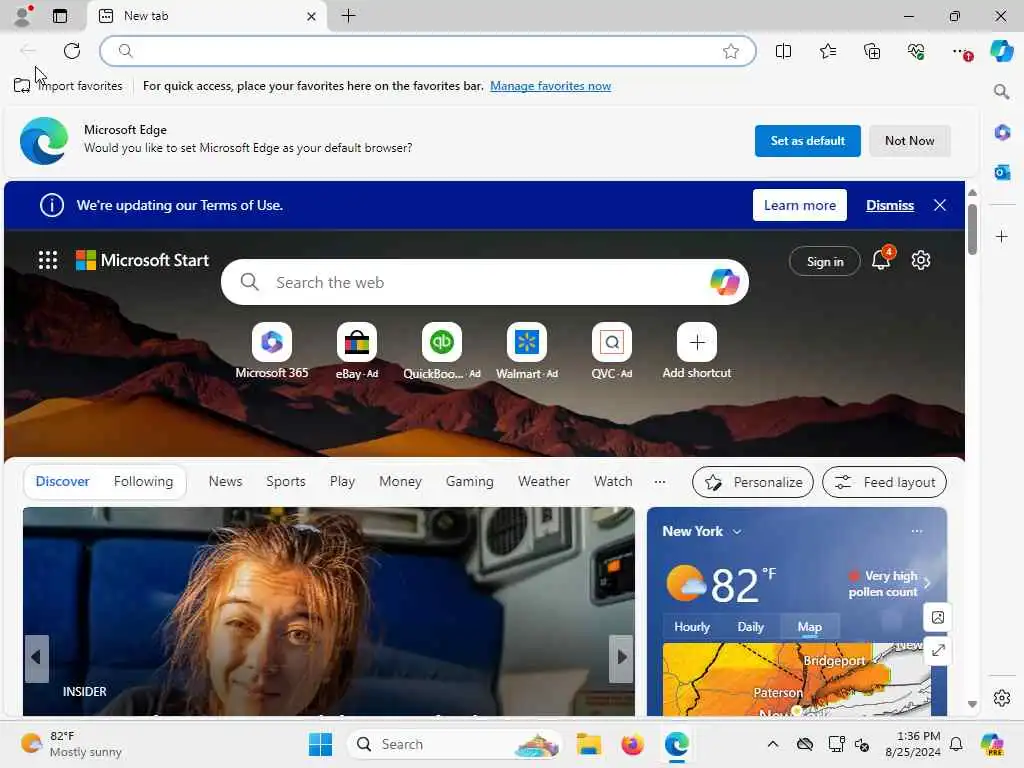Open the Feed layout button

click(x=884, y=482)
